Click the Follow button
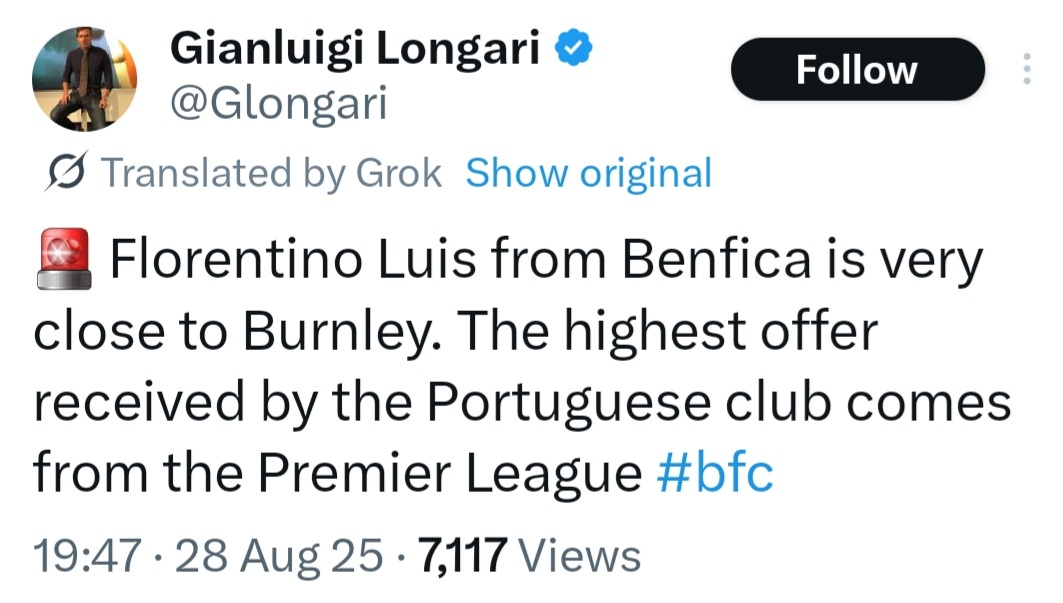The width and height of the screenshot is (1063, 603). coord(857,69)
